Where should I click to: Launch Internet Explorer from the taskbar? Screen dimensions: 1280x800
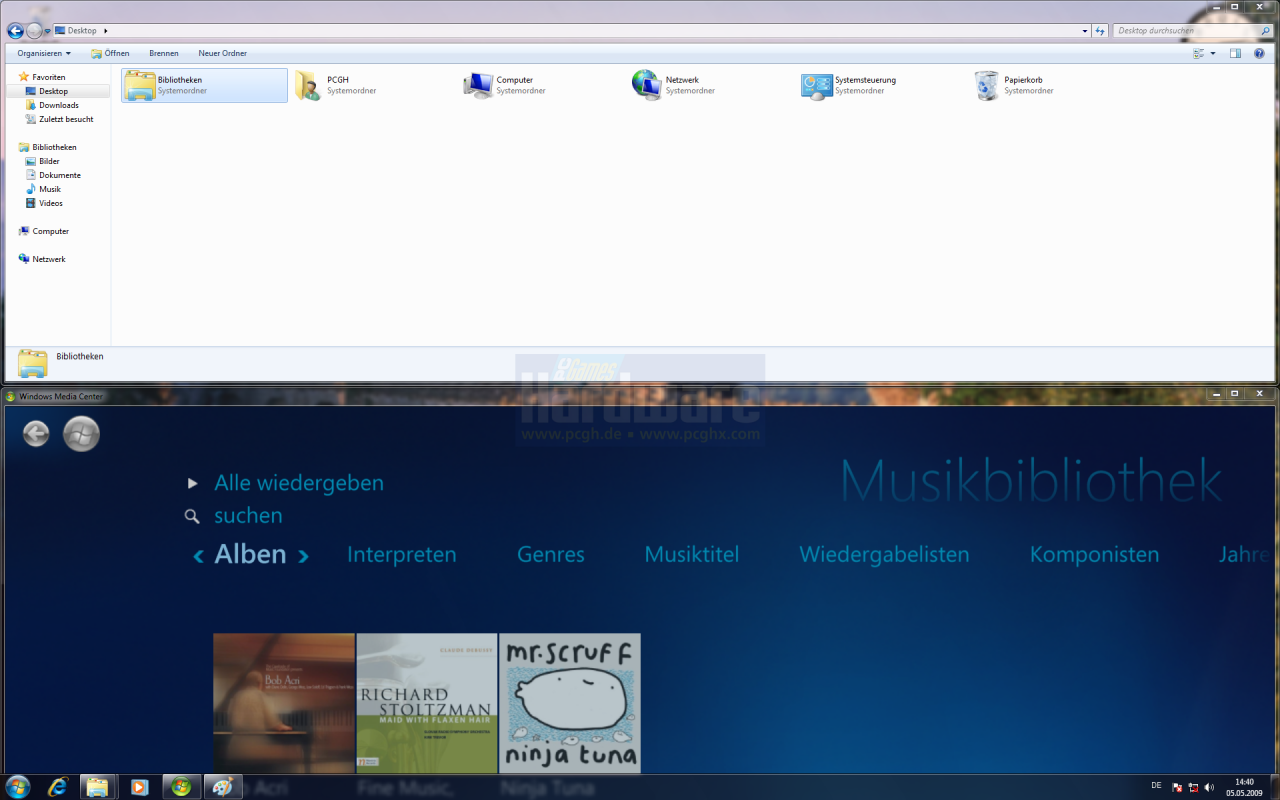pyautogui.click(x=58, y=787)
